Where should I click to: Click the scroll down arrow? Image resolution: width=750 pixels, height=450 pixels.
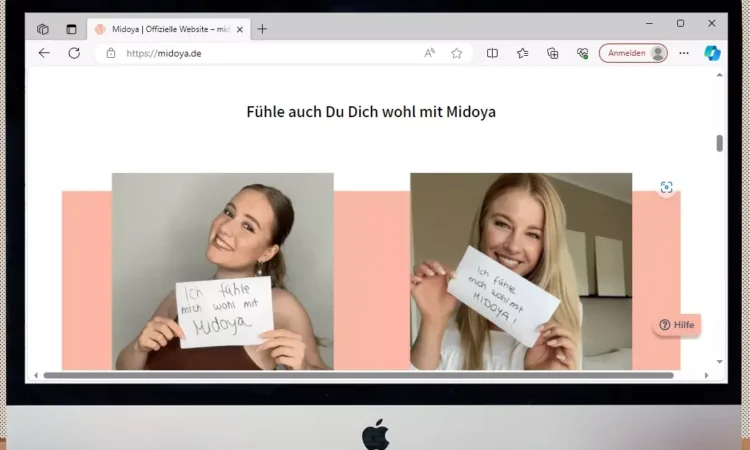pyautogui.click(x=719, y=362)
